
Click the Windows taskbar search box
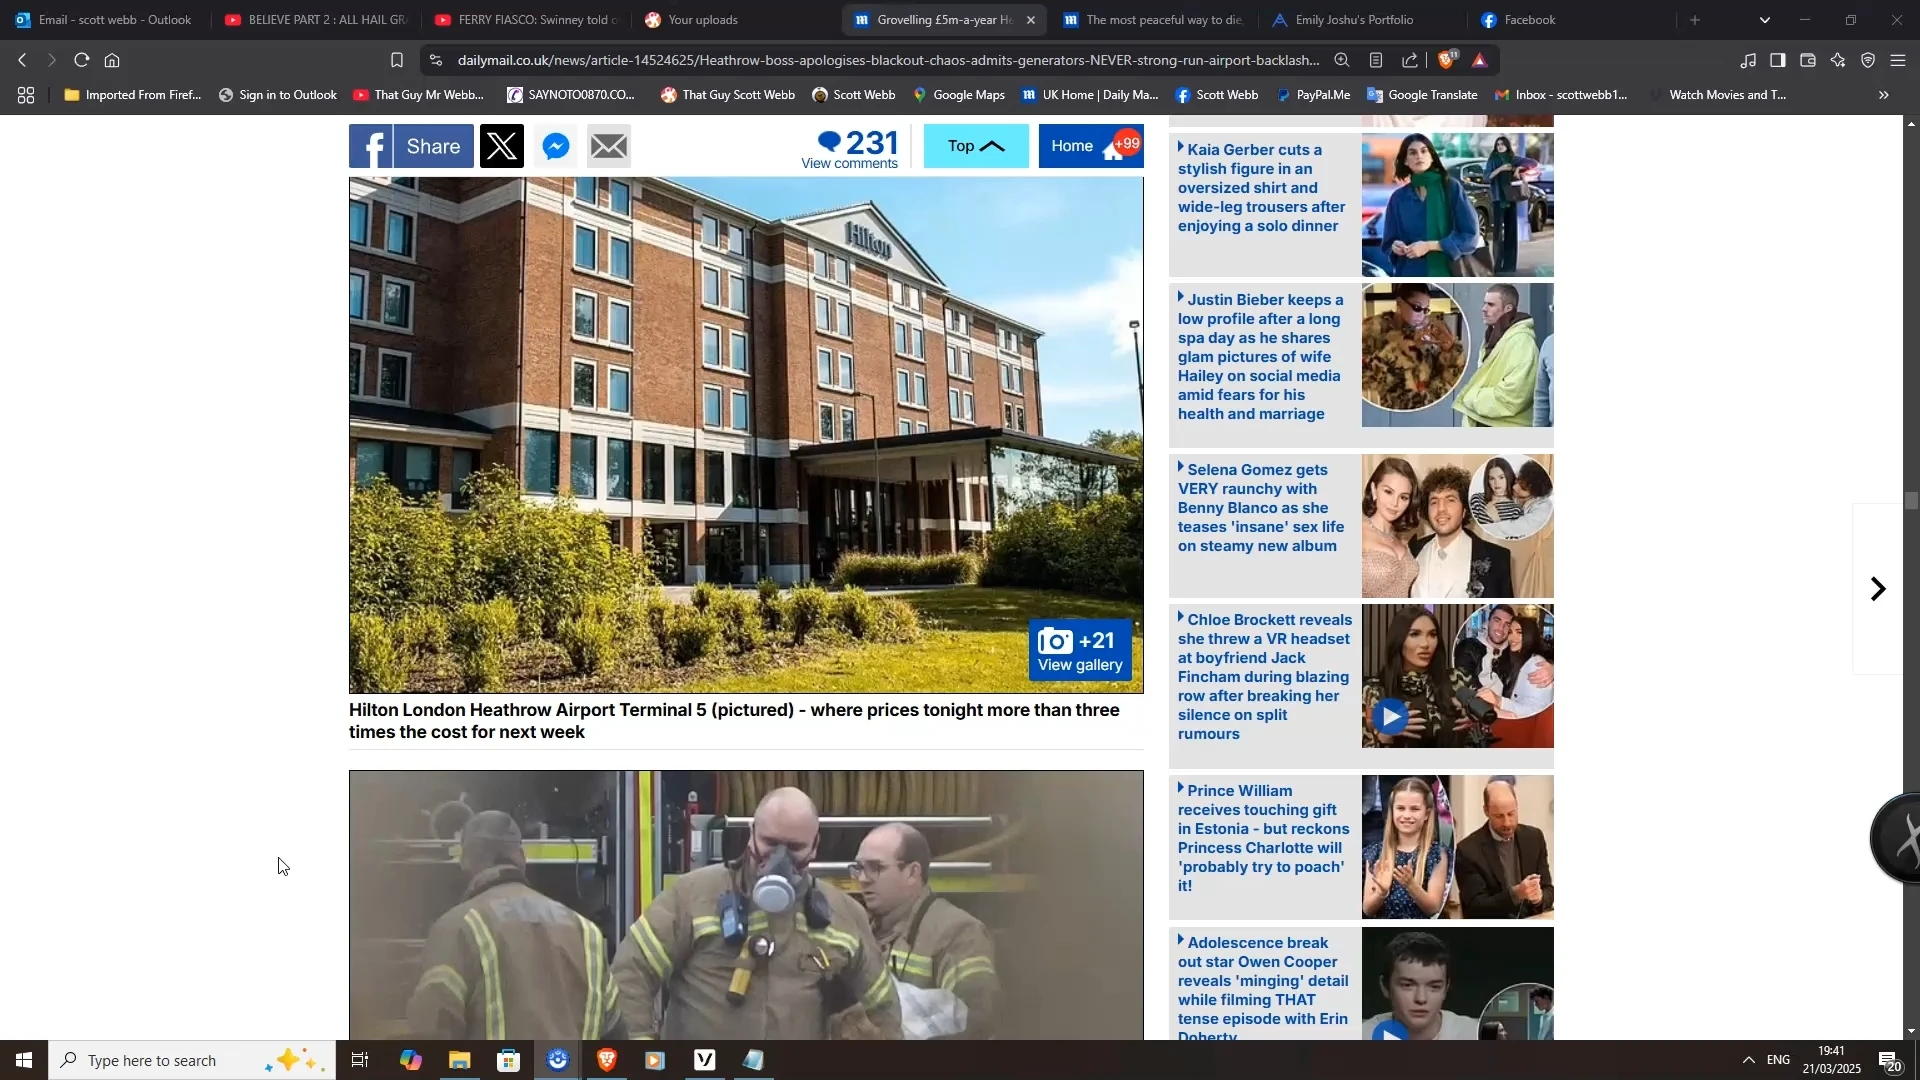click(192, 1060)
